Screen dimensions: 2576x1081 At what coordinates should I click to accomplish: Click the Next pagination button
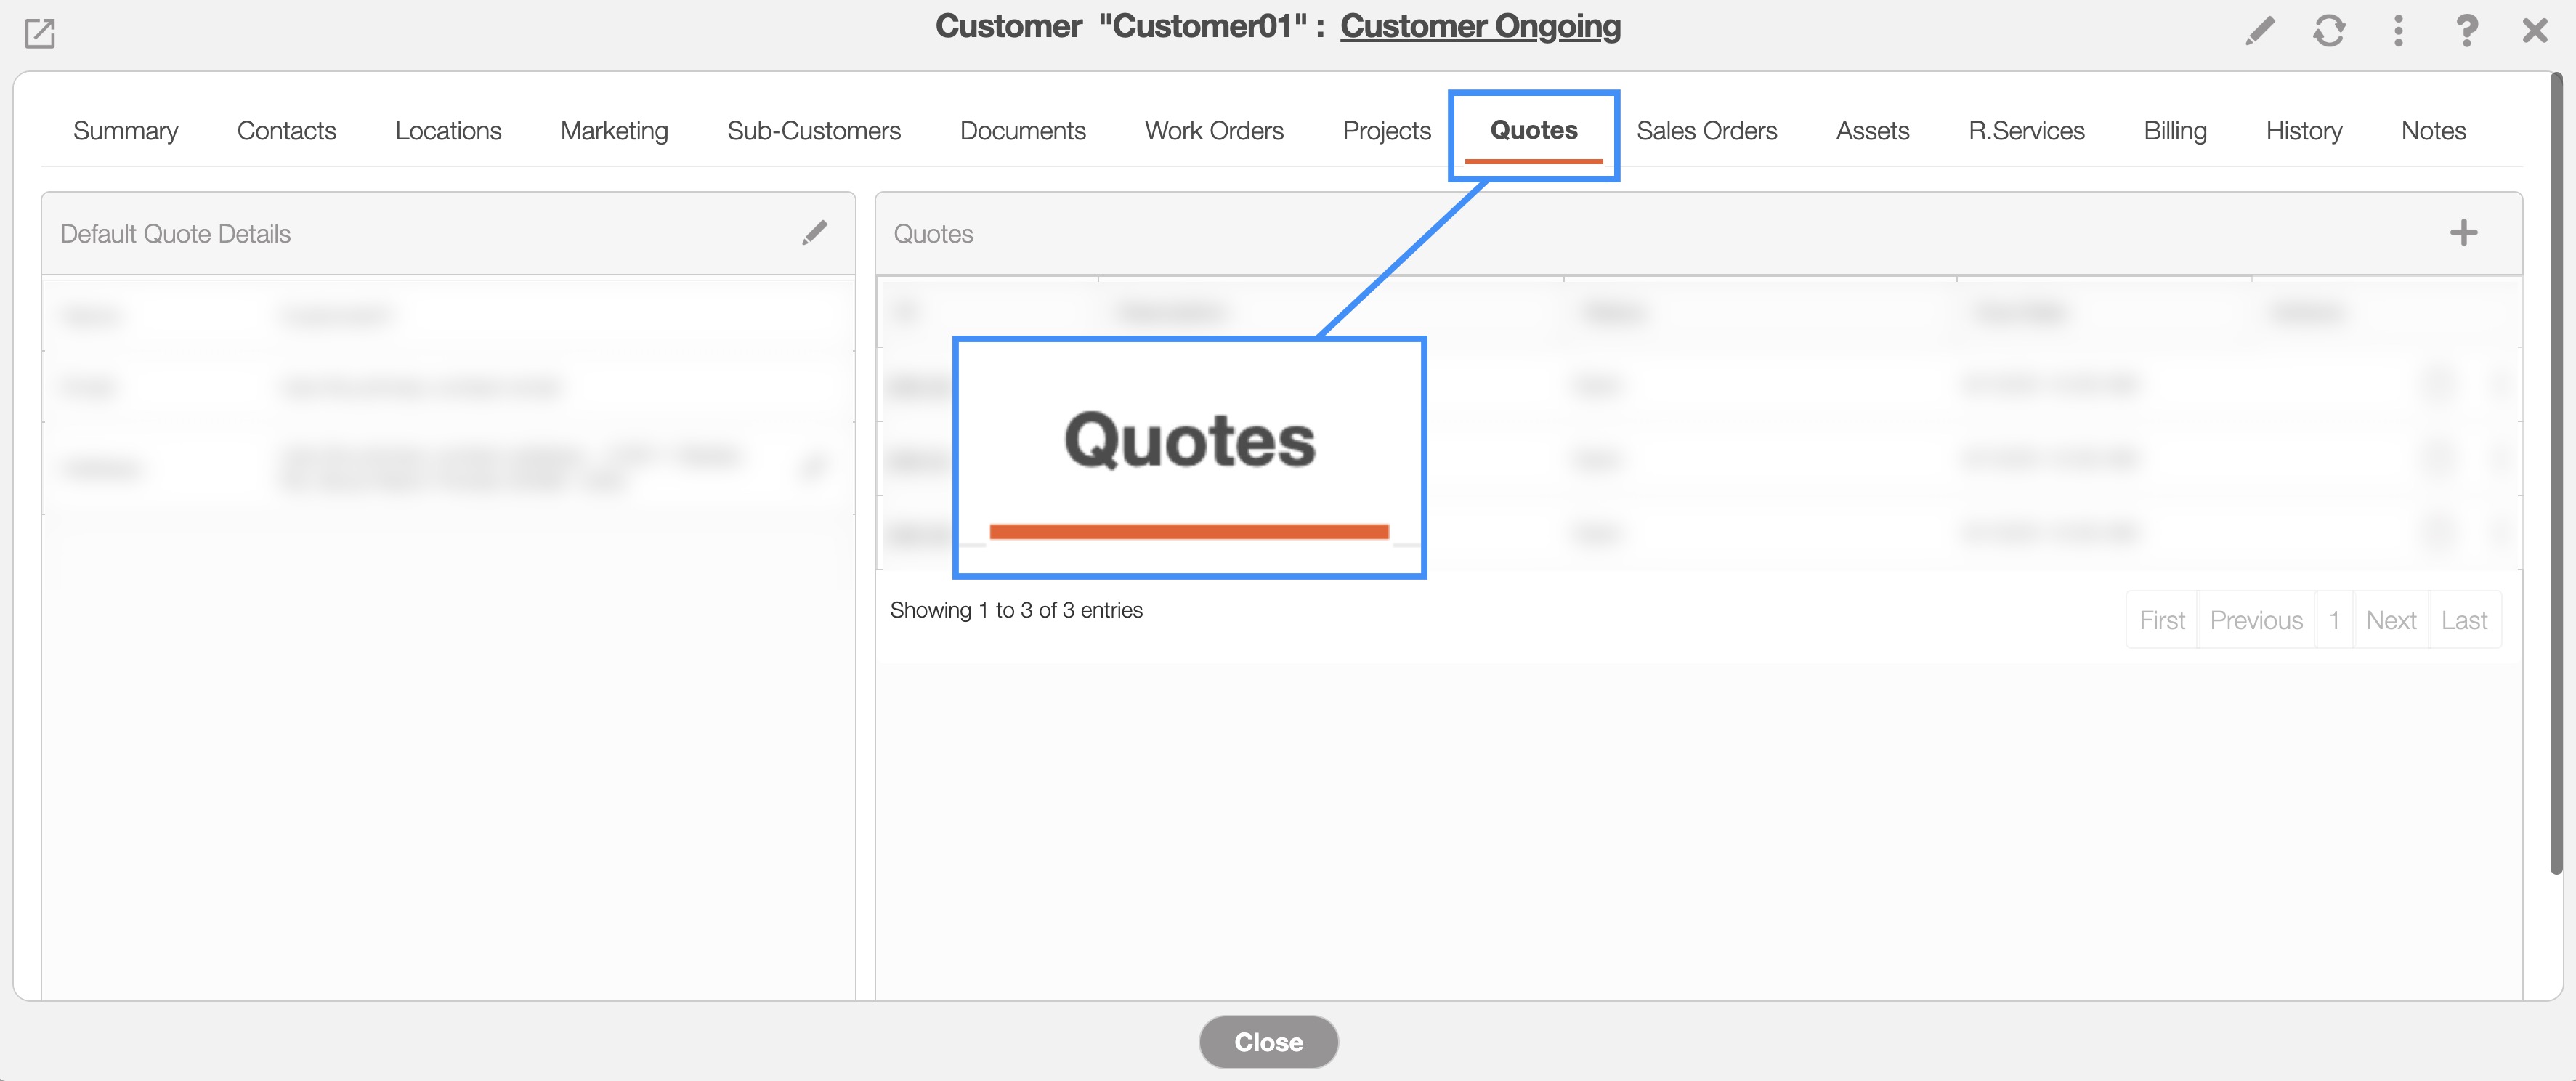(2390, 621)
